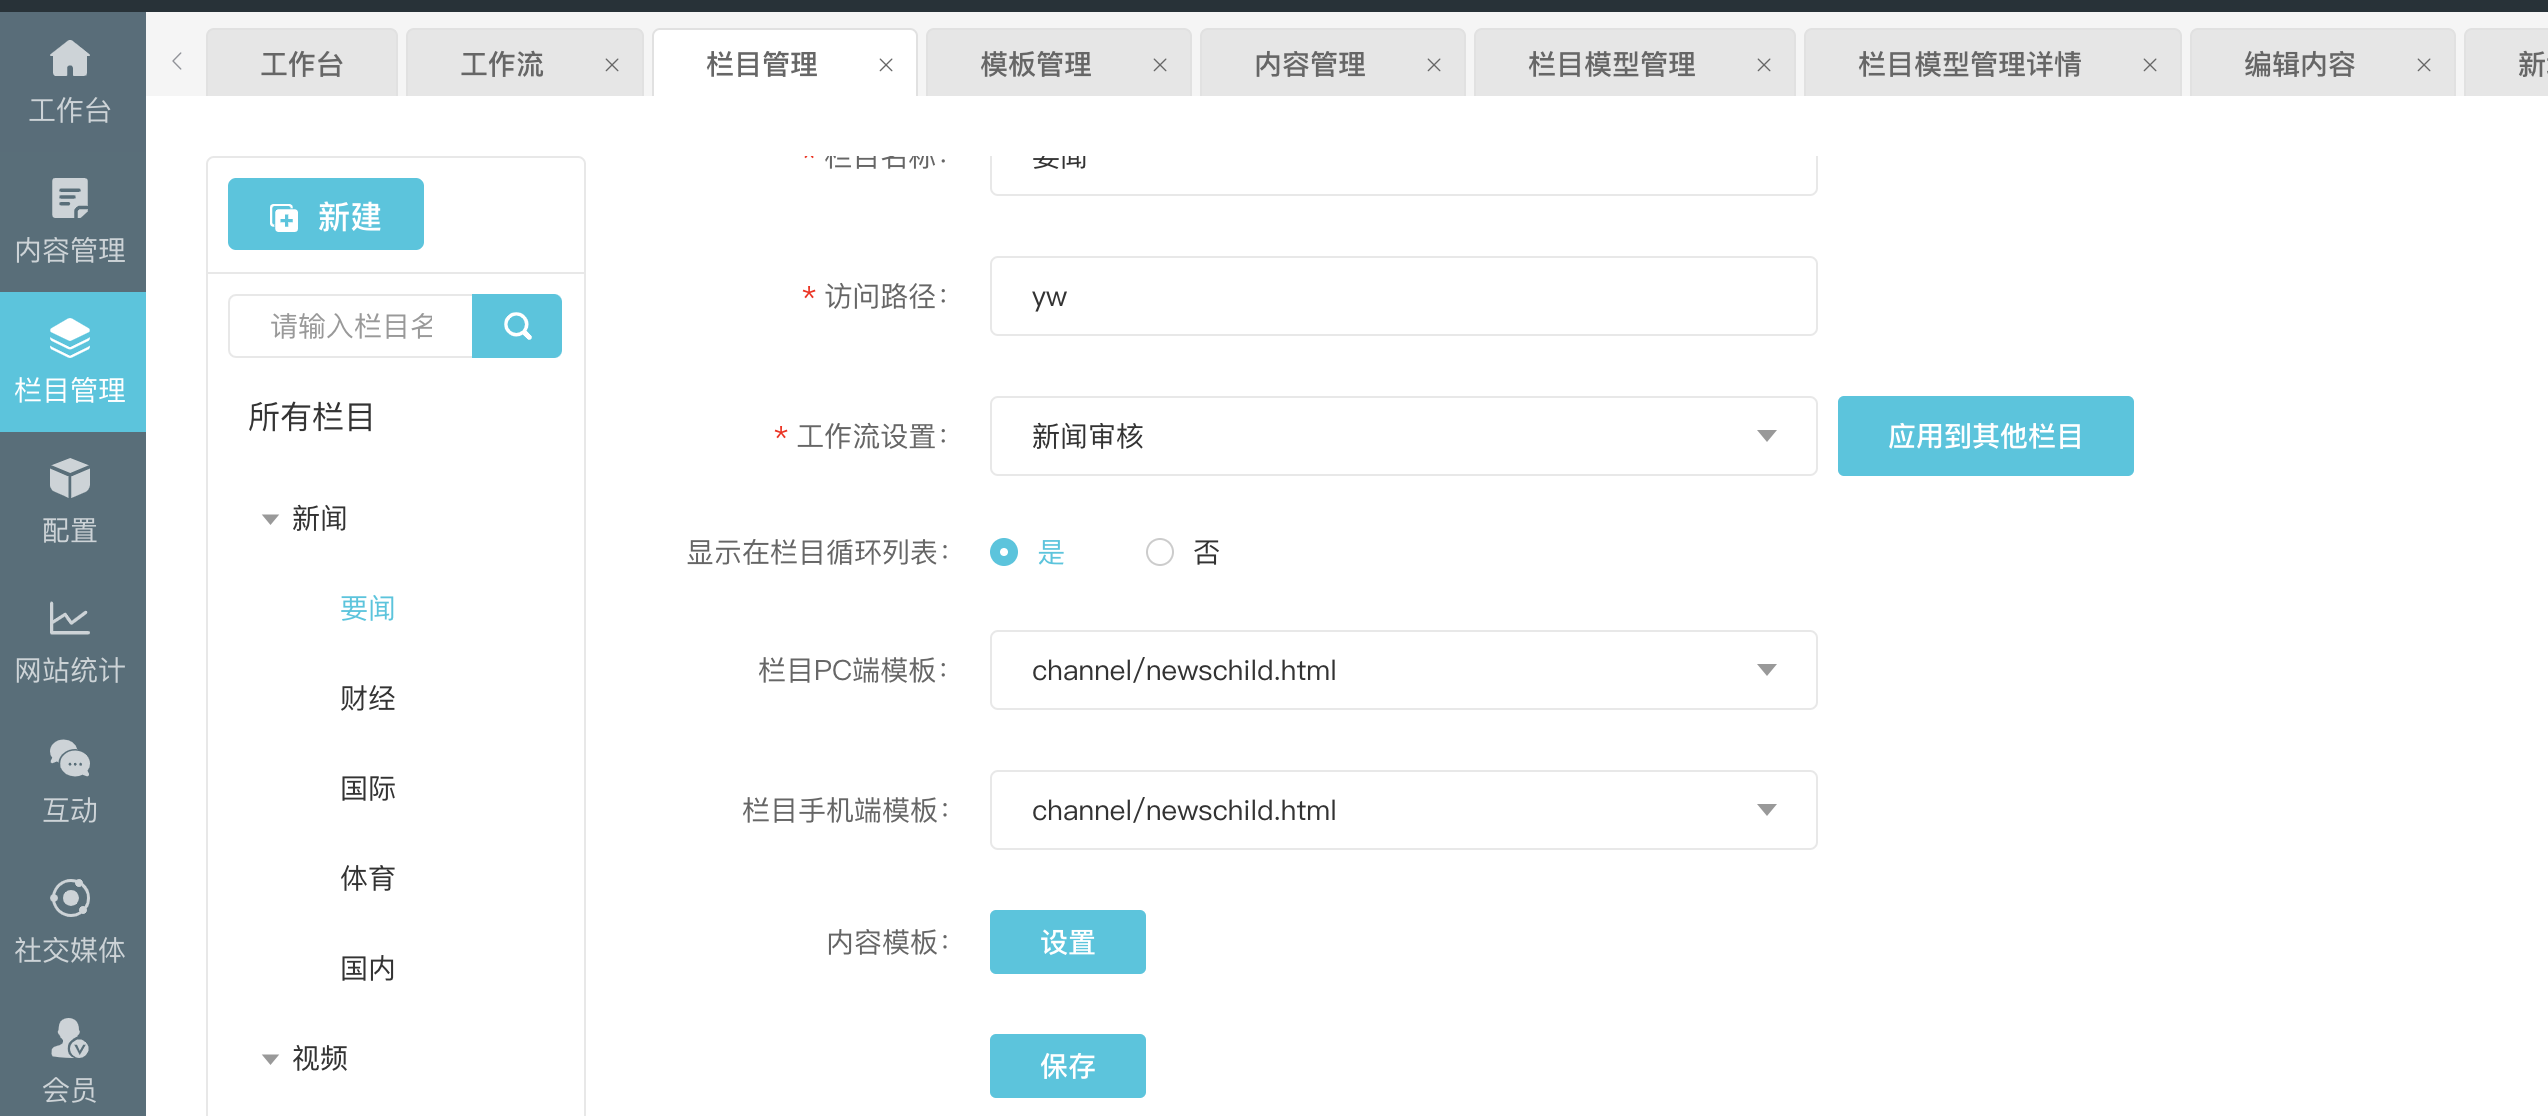This screenshot has width=2548, height=1116.
Task: Select the 否 radio button
Action: click(x=1160, y=552)
